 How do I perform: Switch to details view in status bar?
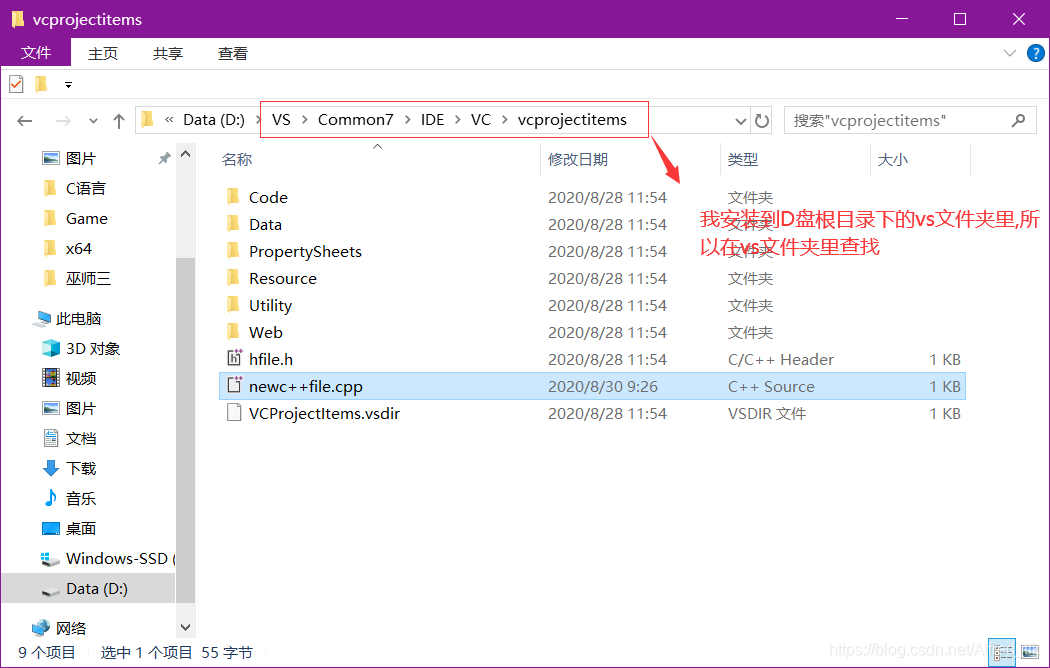click(1002, 651)
